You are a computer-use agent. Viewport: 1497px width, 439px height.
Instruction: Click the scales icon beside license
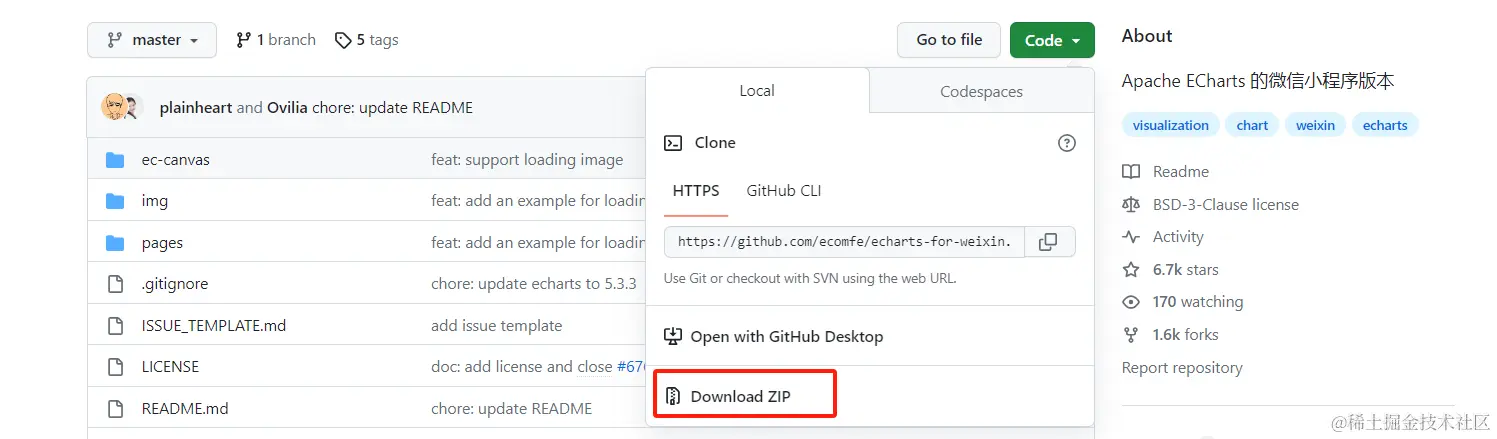(x=1131, y=205)
